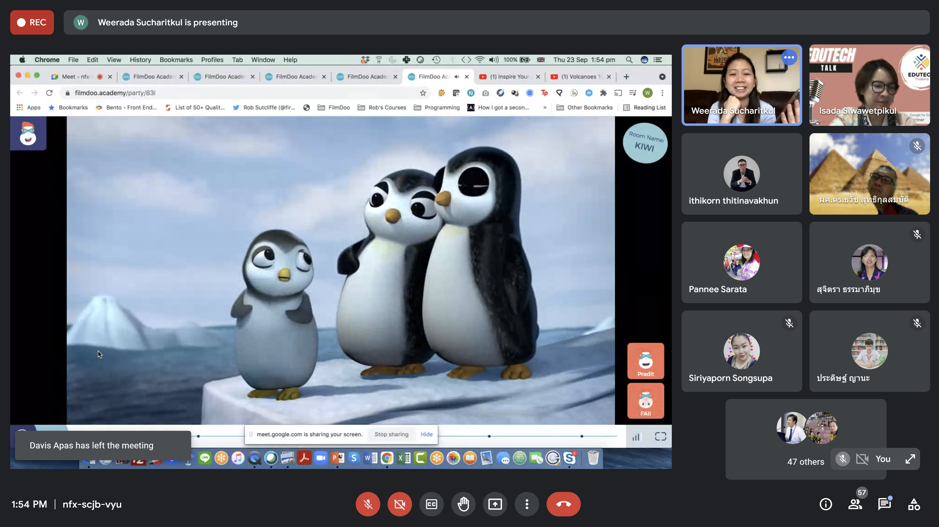The width and height of the screenshot is (939, 527).
Task: Click Stop sharing button
Action: point(391,434)
